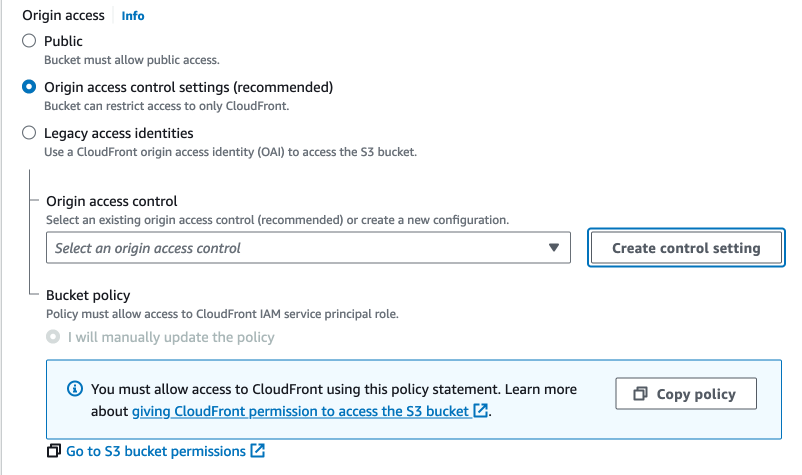Click the info circle icon in the blue alert

74,388
